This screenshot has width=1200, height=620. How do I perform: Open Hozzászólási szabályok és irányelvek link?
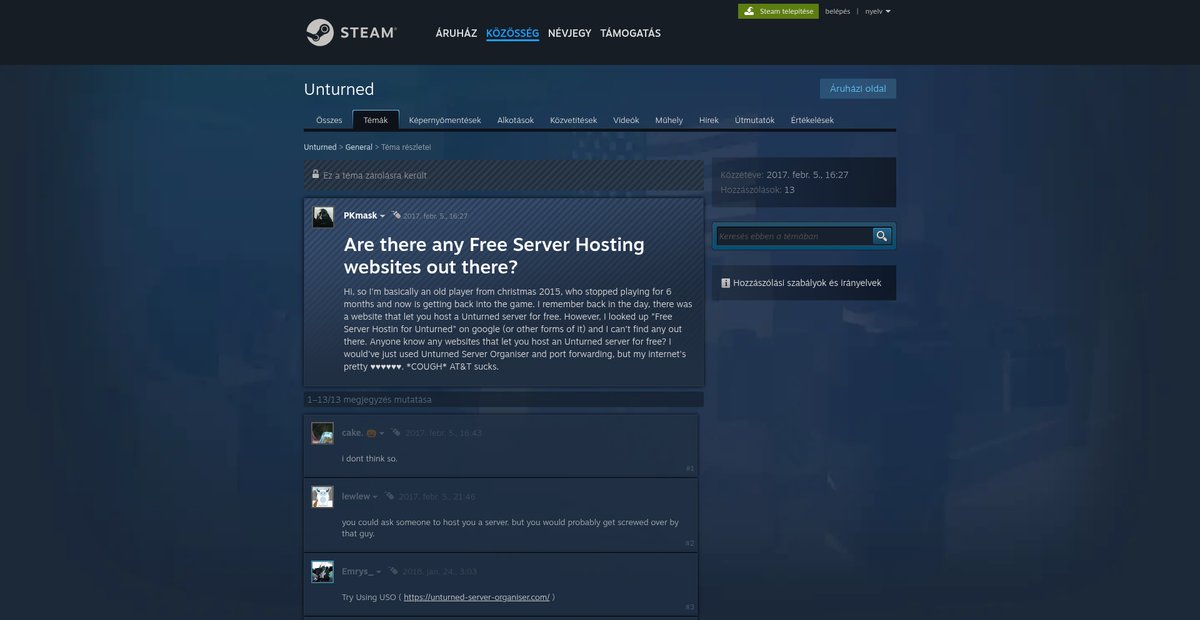[807, 283]
